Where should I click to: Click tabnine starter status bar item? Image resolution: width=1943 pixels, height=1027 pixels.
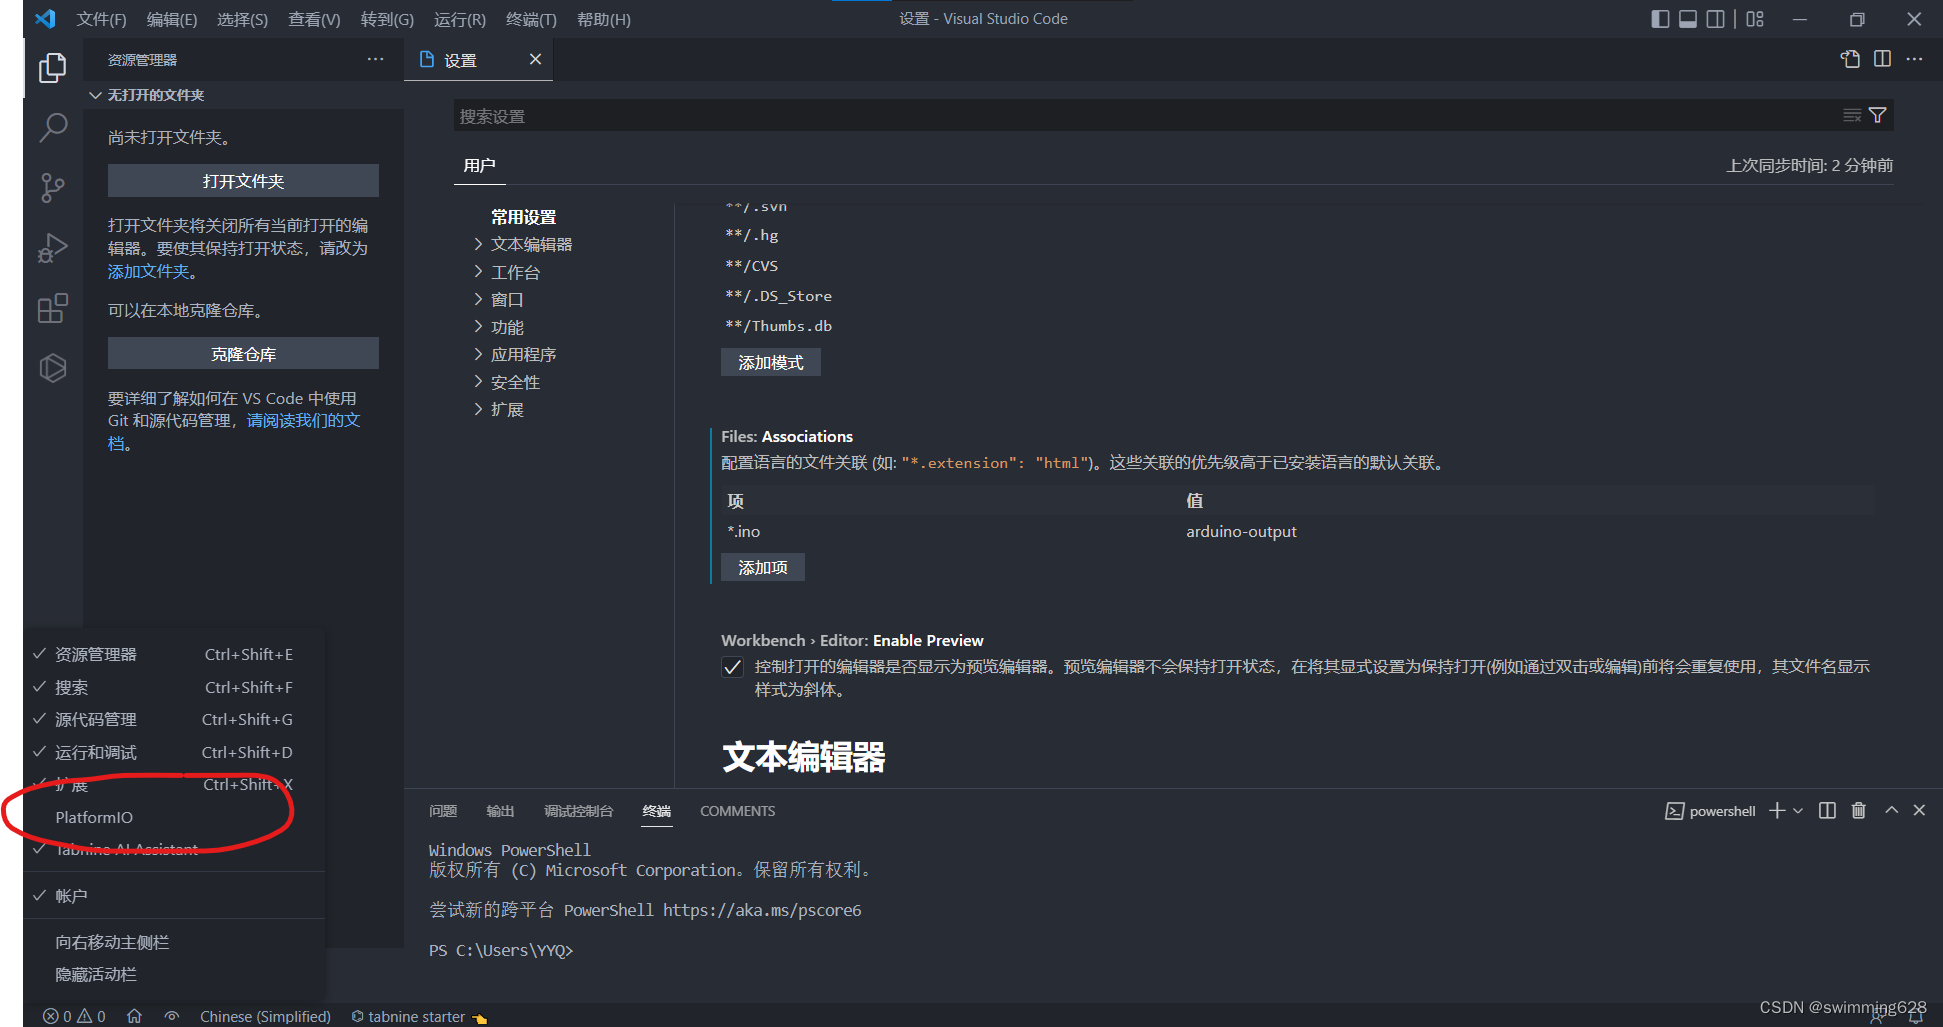tap(418, 1016)
